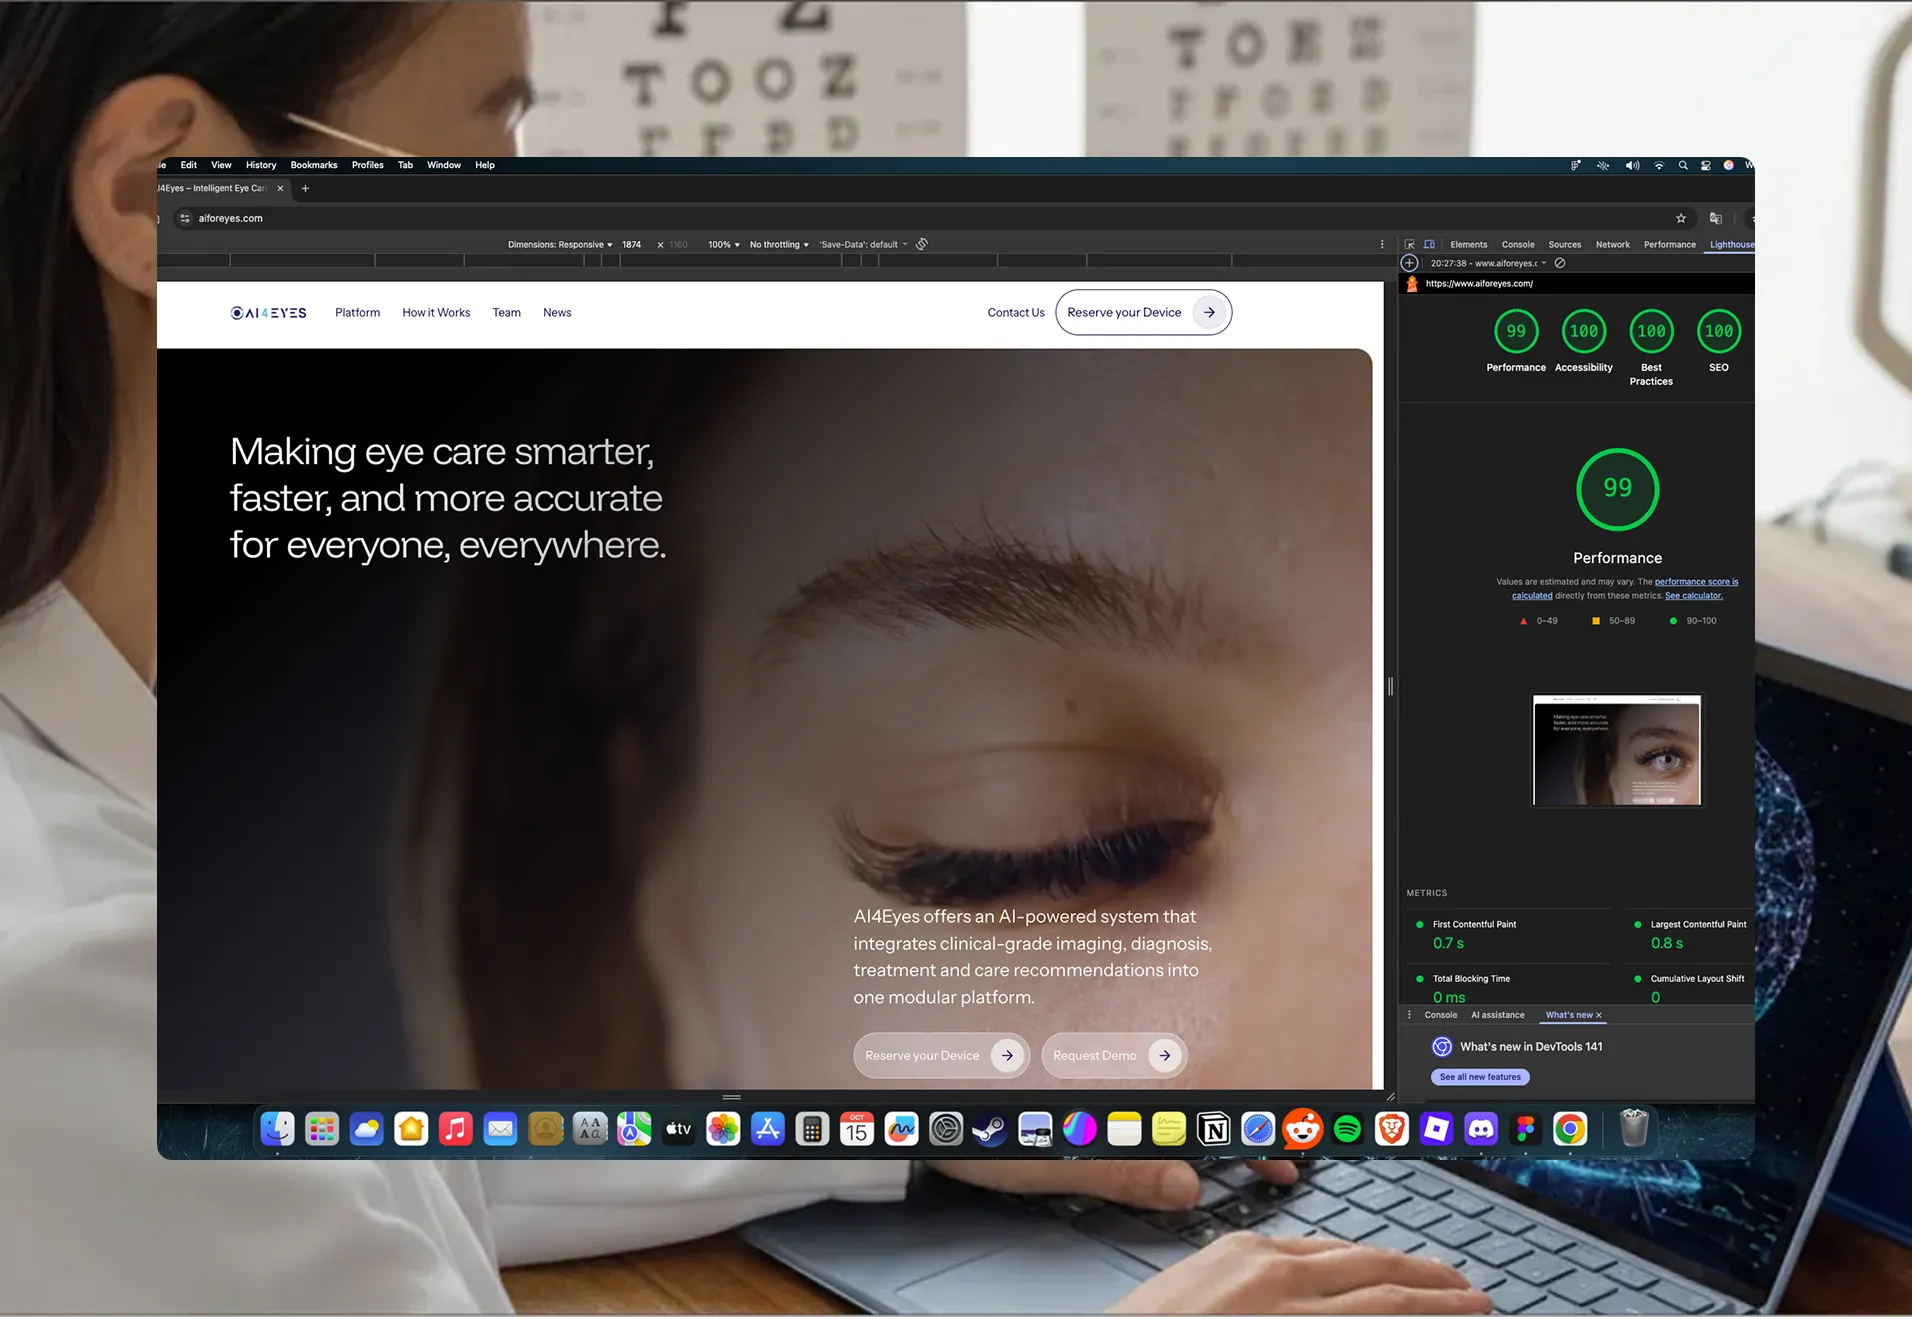Screen dimensions: 1912x1317
Task: Toggle viewport orientation with rotate icon
Action: (x=921, y=244)
